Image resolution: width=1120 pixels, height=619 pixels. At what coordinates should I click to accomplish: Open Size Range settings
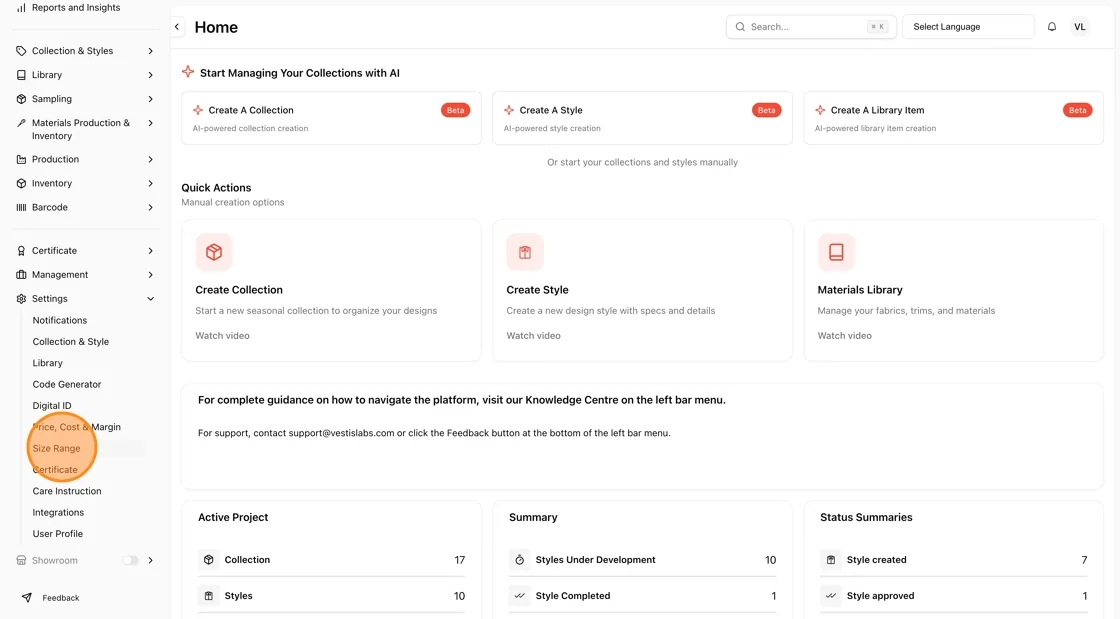56,448
